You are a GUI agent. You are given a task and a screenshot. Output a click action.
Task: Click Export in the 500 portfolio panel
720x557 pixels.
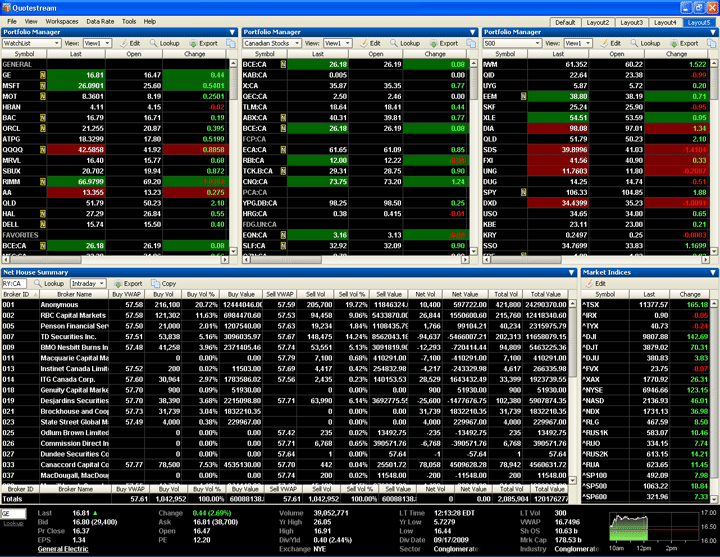point(684,43)
